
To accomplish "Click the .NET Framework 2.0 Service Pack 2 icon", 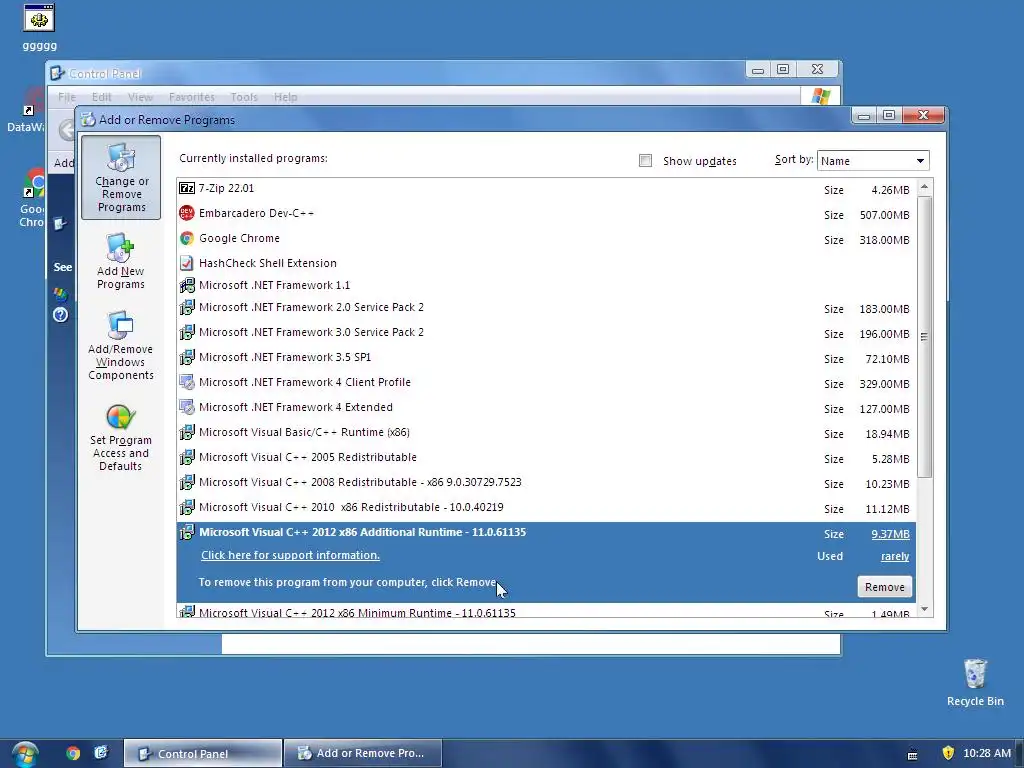I will 187,307.
